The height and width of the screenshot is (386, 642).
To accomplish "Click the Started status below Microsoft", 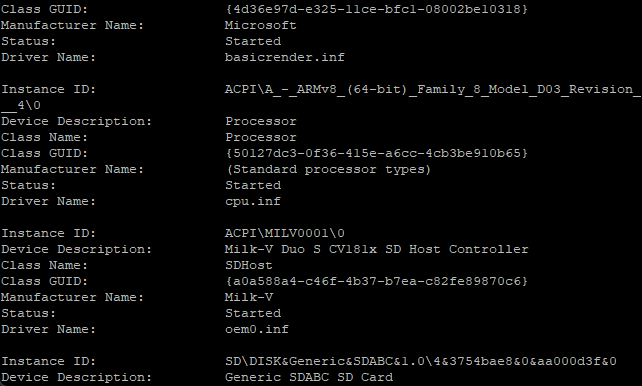I will 253,41.
